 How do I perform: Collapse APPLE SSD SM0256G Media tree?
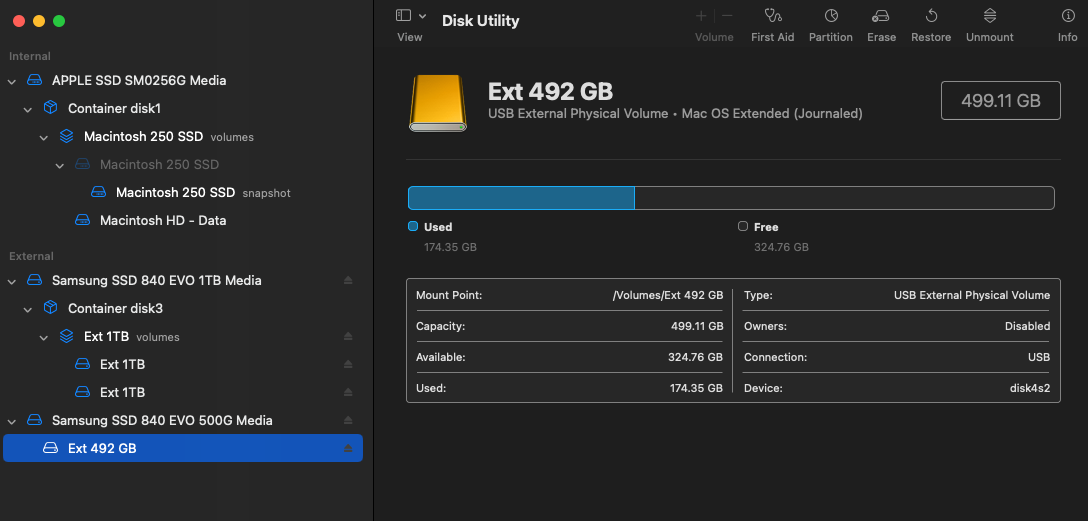point(12,80)
